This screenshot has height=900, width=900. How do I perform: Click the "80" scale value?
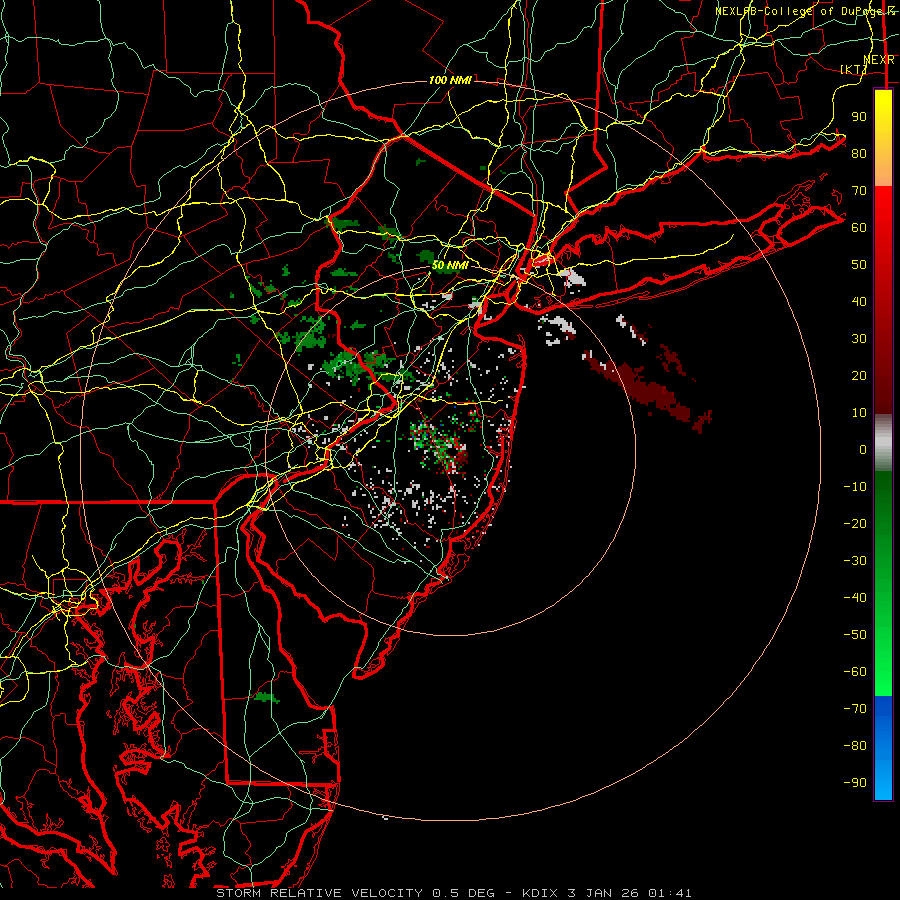[859, 153]
